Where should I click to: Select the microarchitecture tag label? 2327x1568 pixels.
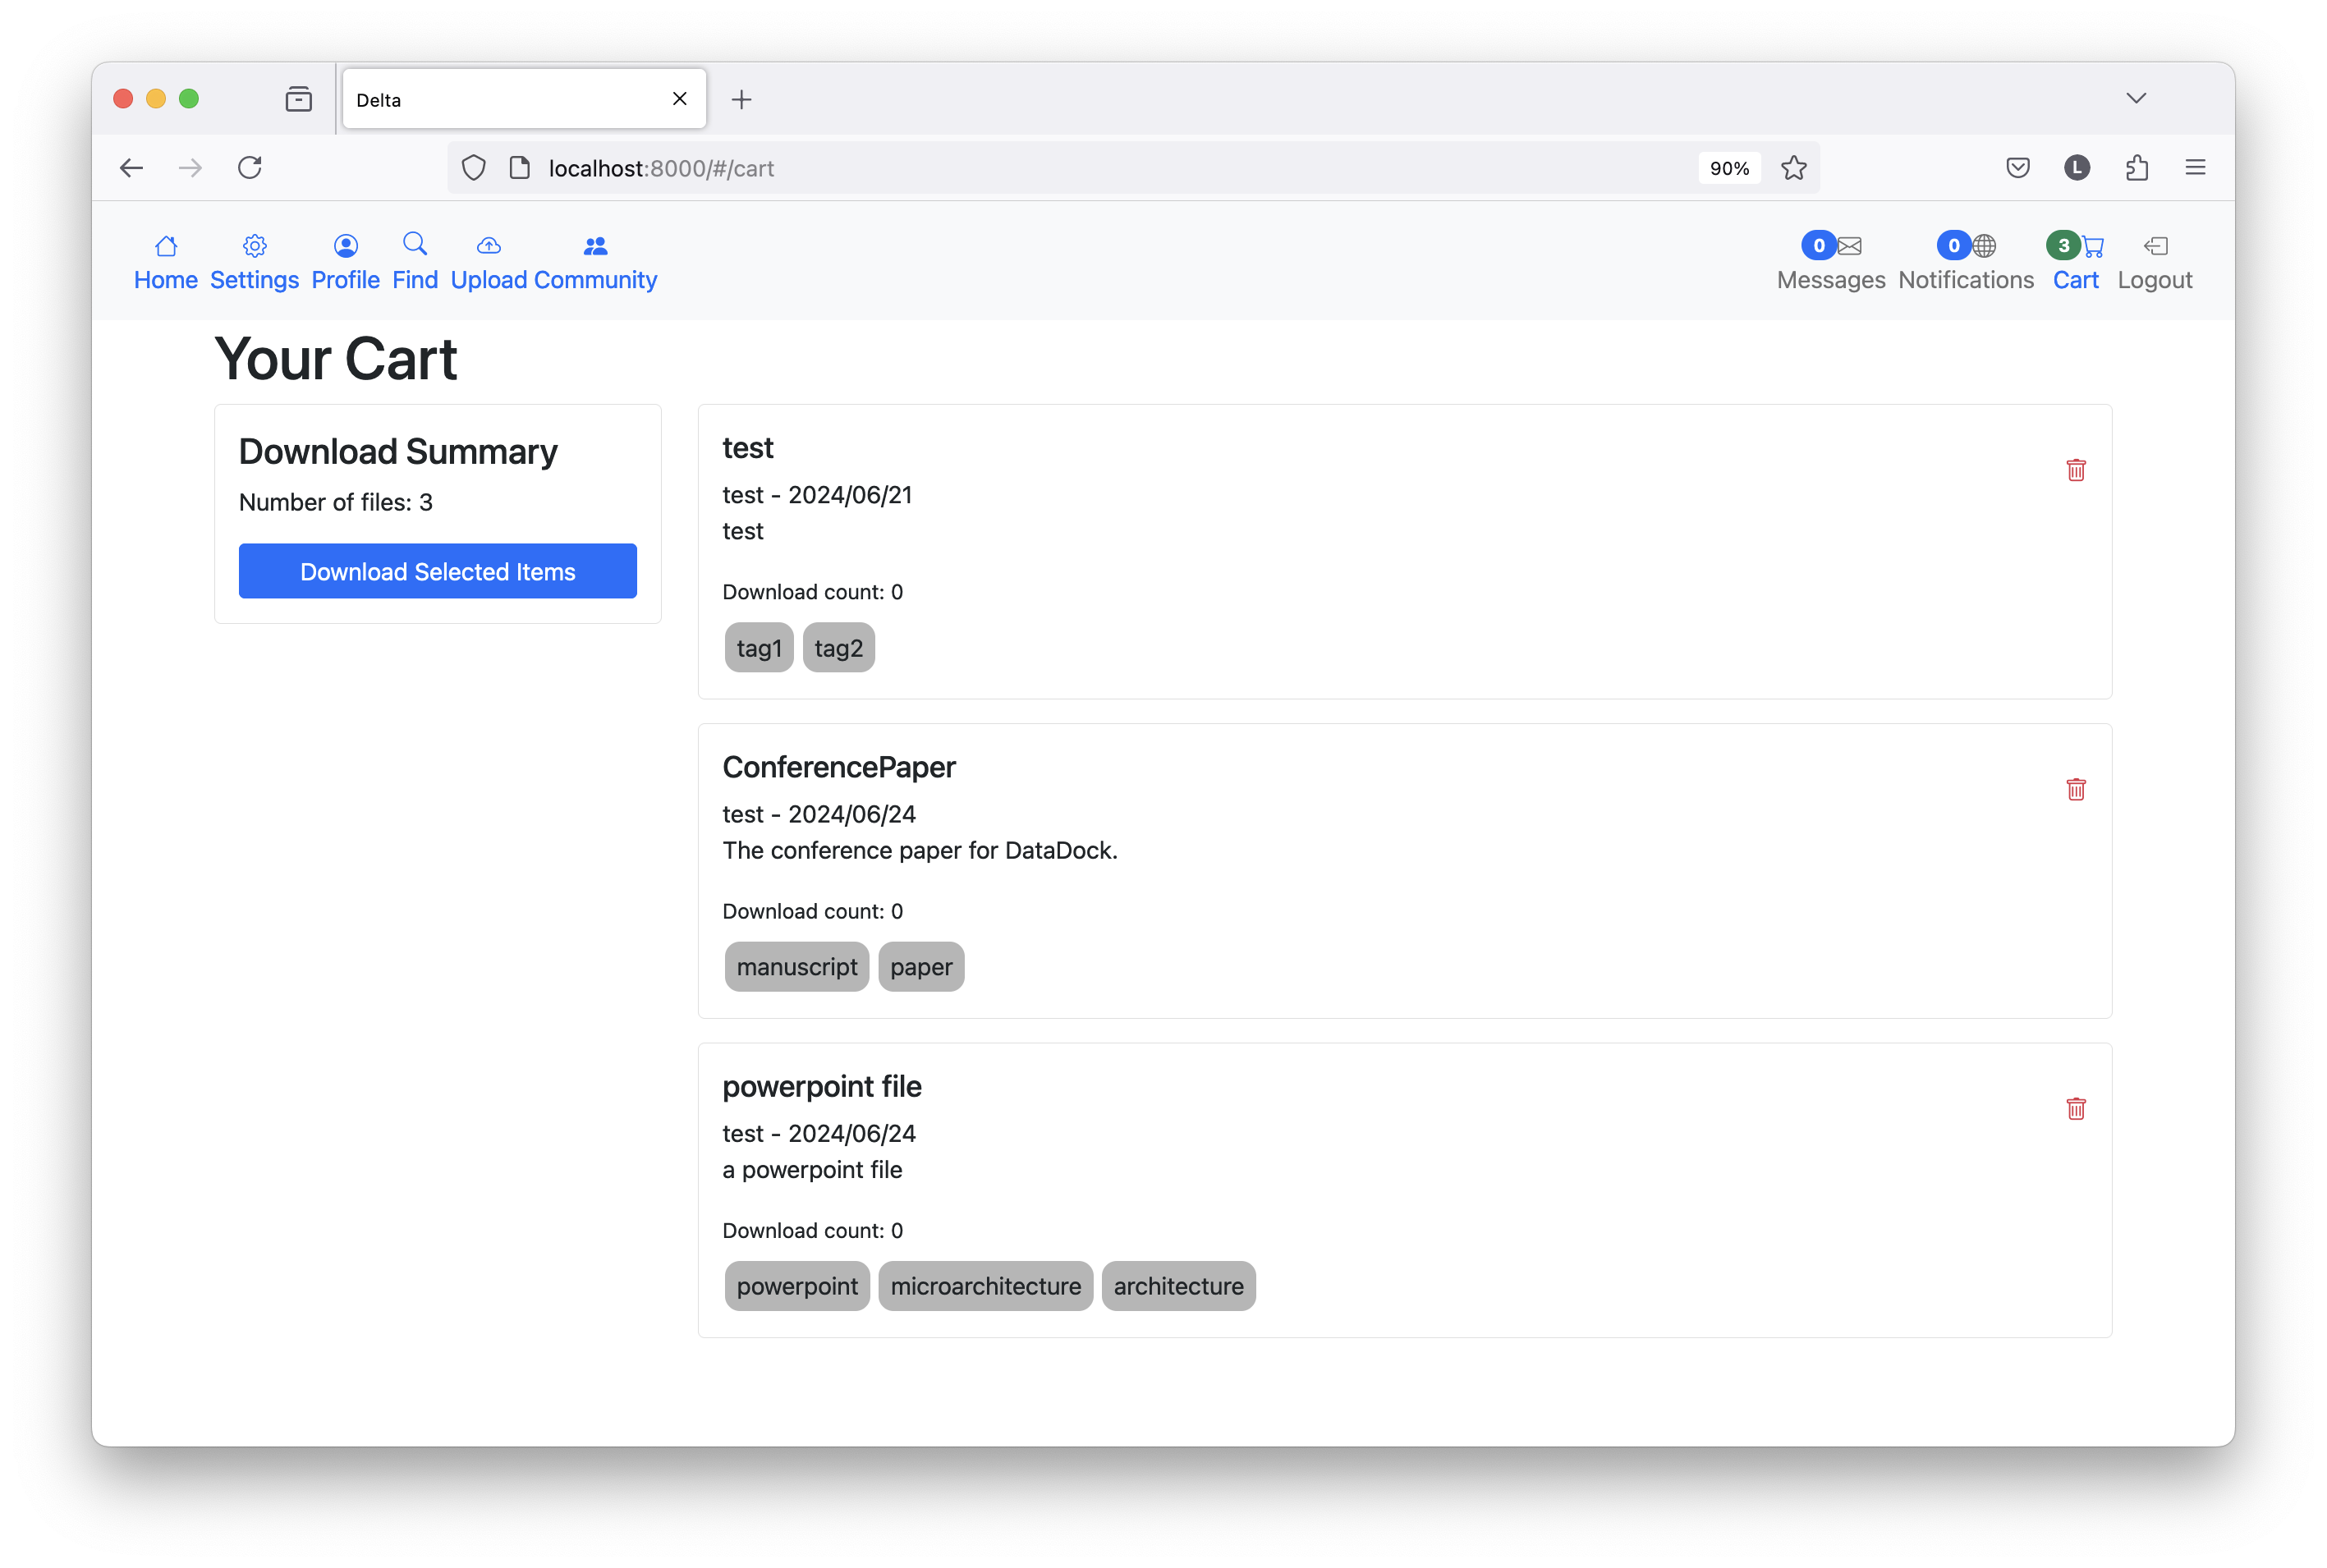click(x=985, y=1285)
